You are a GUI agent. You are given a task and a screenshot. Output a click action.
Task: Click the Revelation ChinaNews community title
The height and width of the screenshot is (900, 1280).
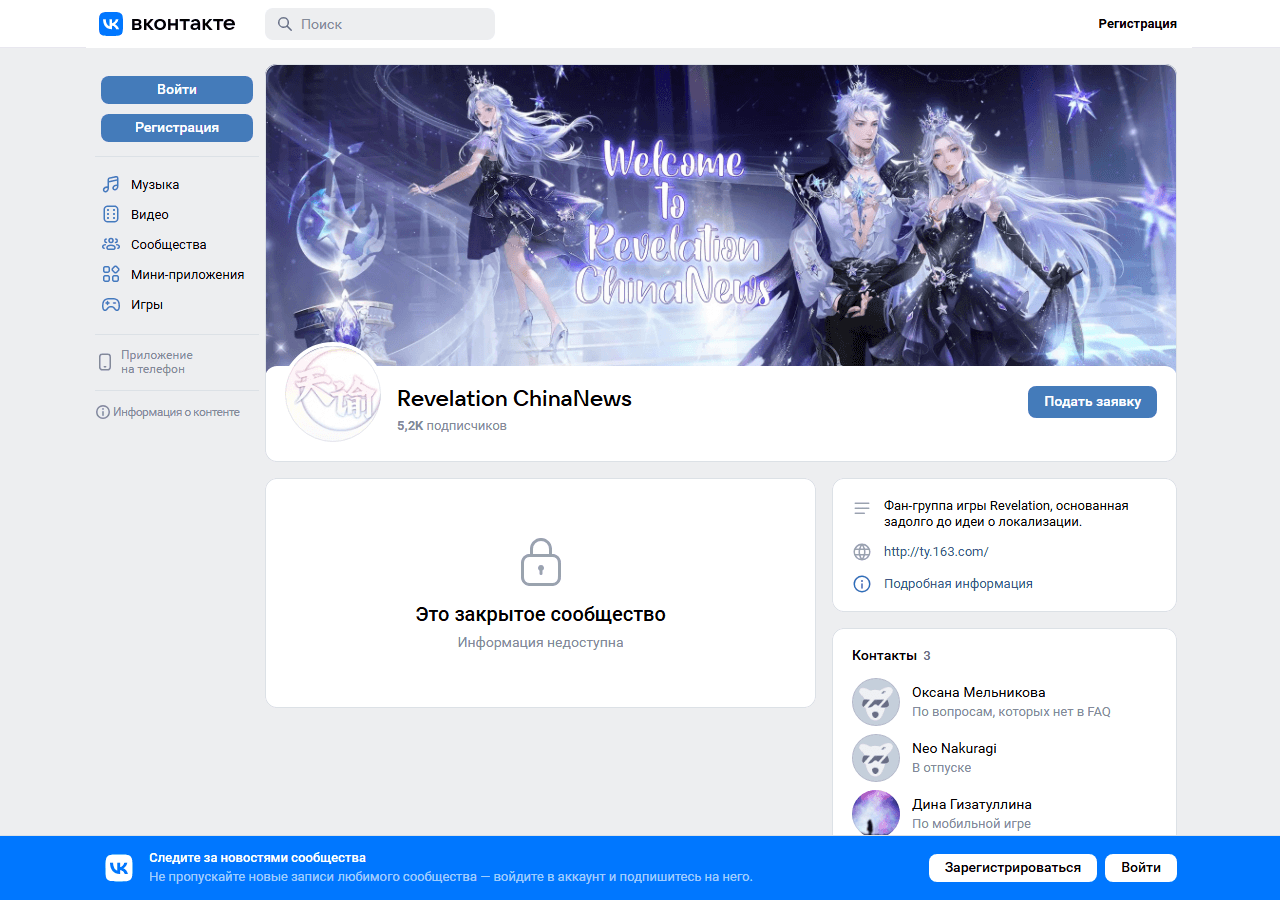[x=514, y=398]
